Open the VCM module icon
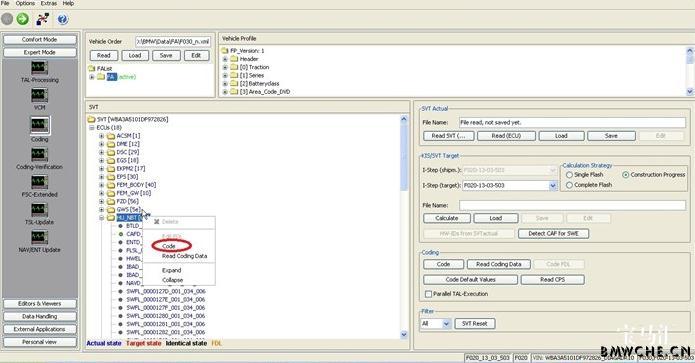 pos(39,95)
